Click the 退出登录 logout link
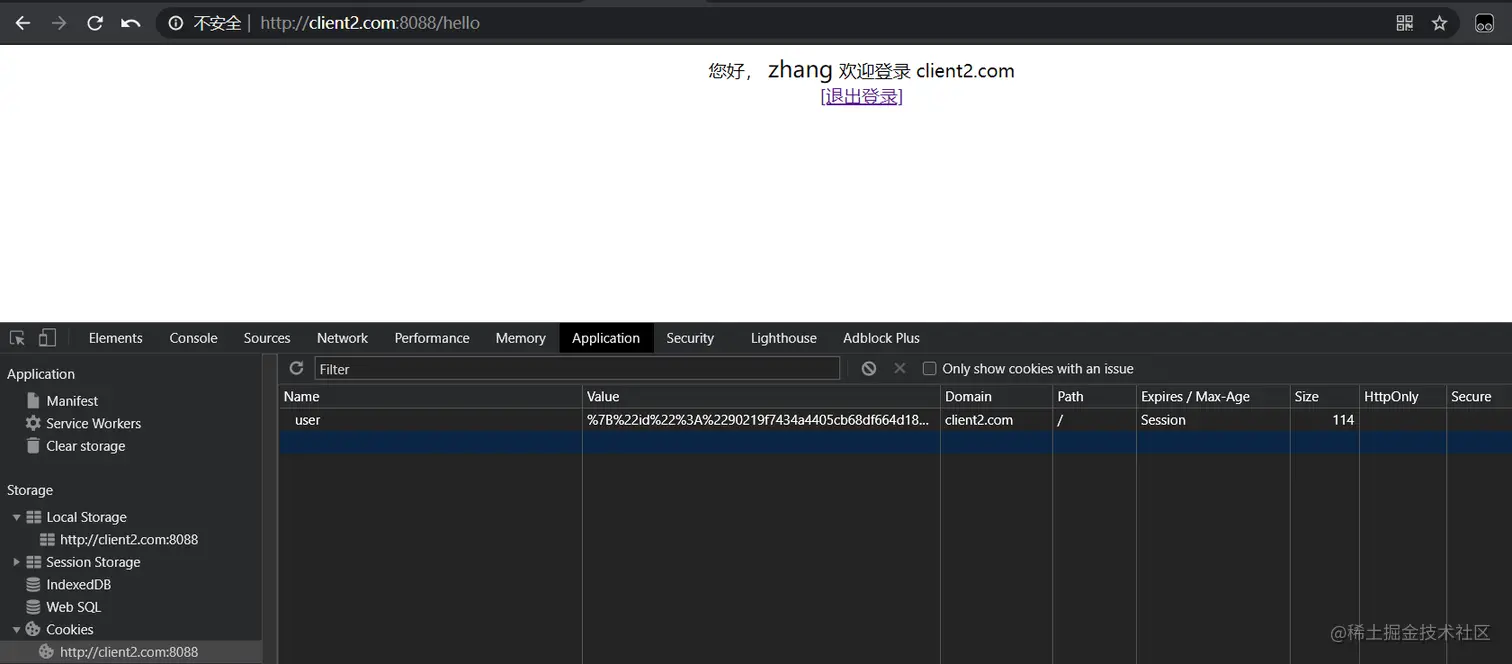 click(861, 97)
